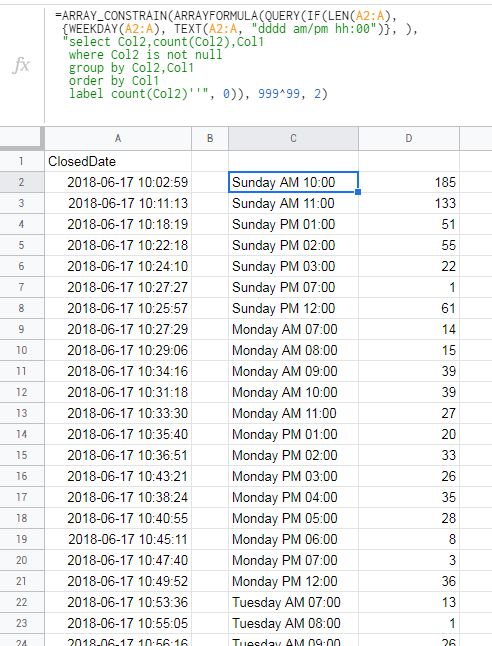492x646 pixels.
Task: Click cell with 2018-06-17 10:11:13
Action: point(118,203)
